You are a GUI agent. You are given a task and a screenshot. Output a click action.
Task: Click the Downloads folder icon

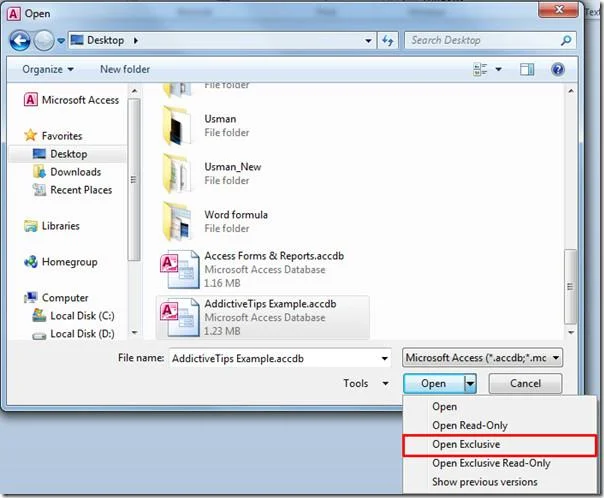pos(39,172)
